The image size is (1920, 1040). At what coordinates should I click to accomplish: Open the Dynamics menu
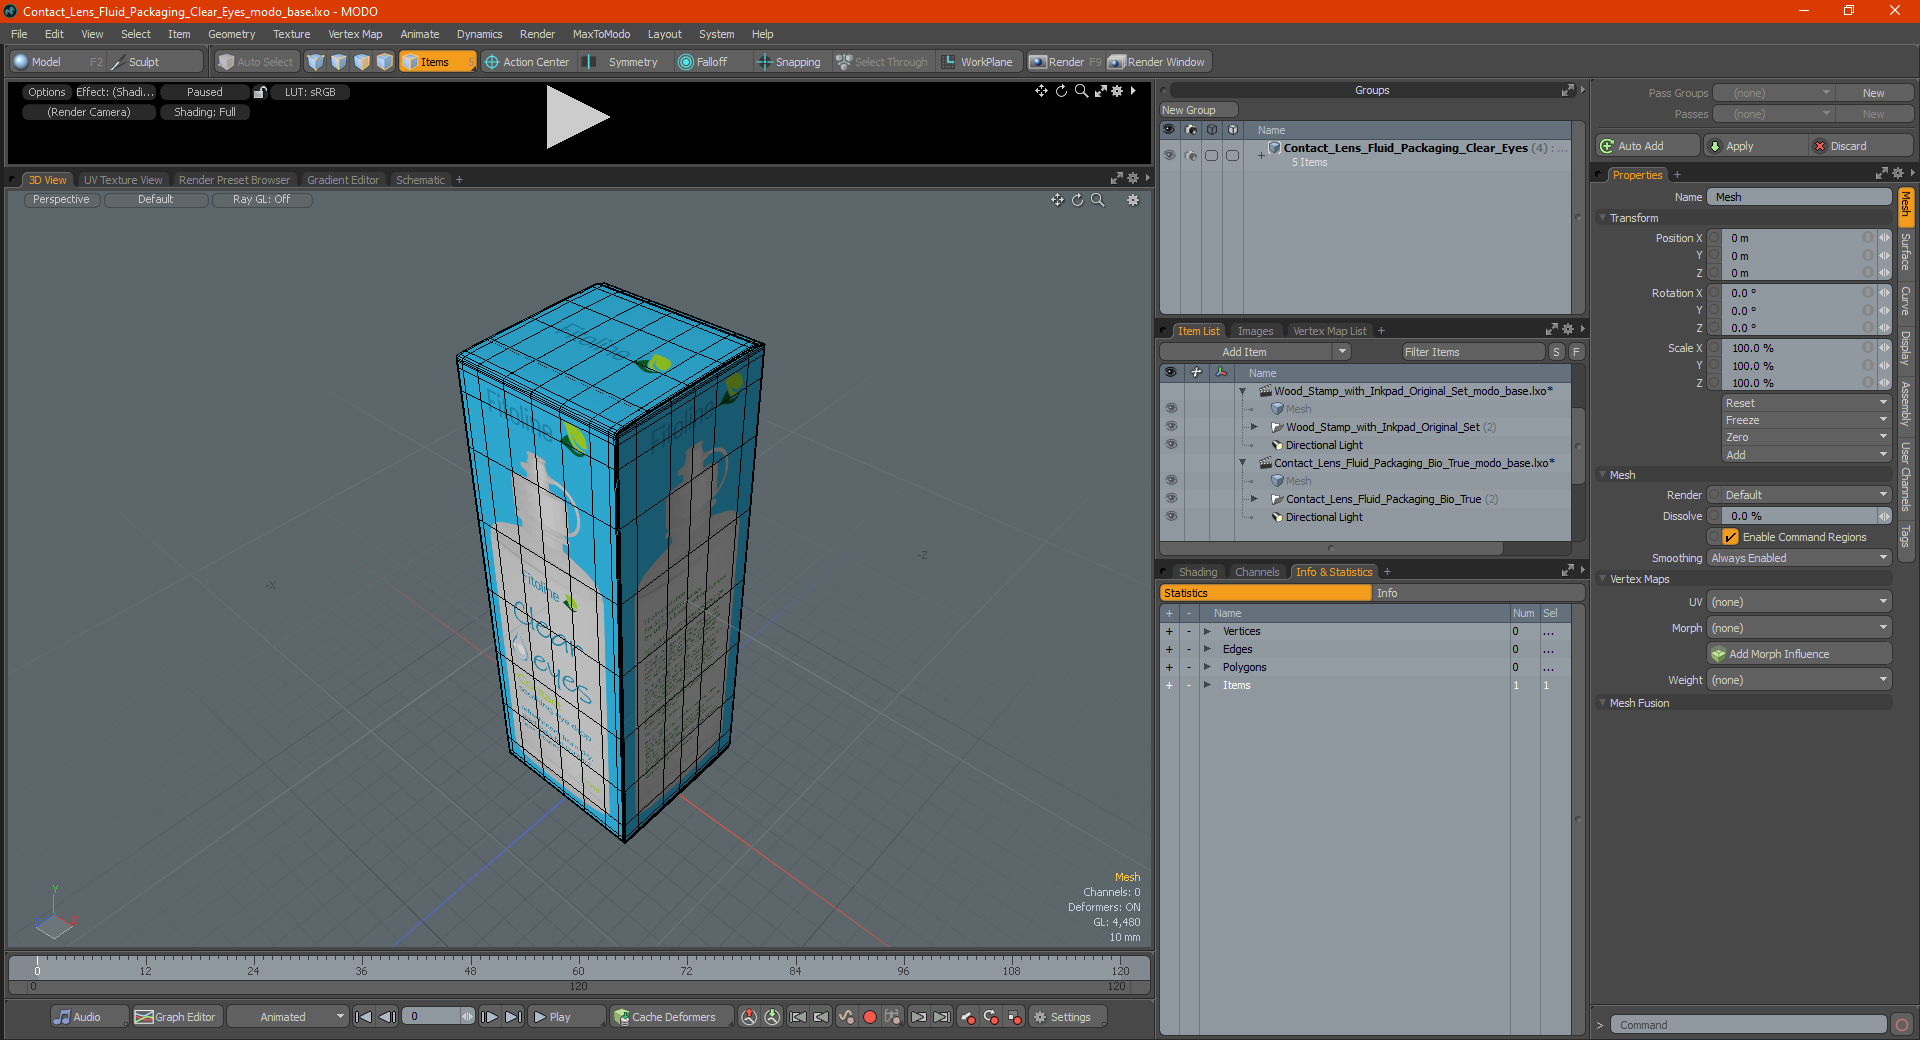[x=479, y=34]
